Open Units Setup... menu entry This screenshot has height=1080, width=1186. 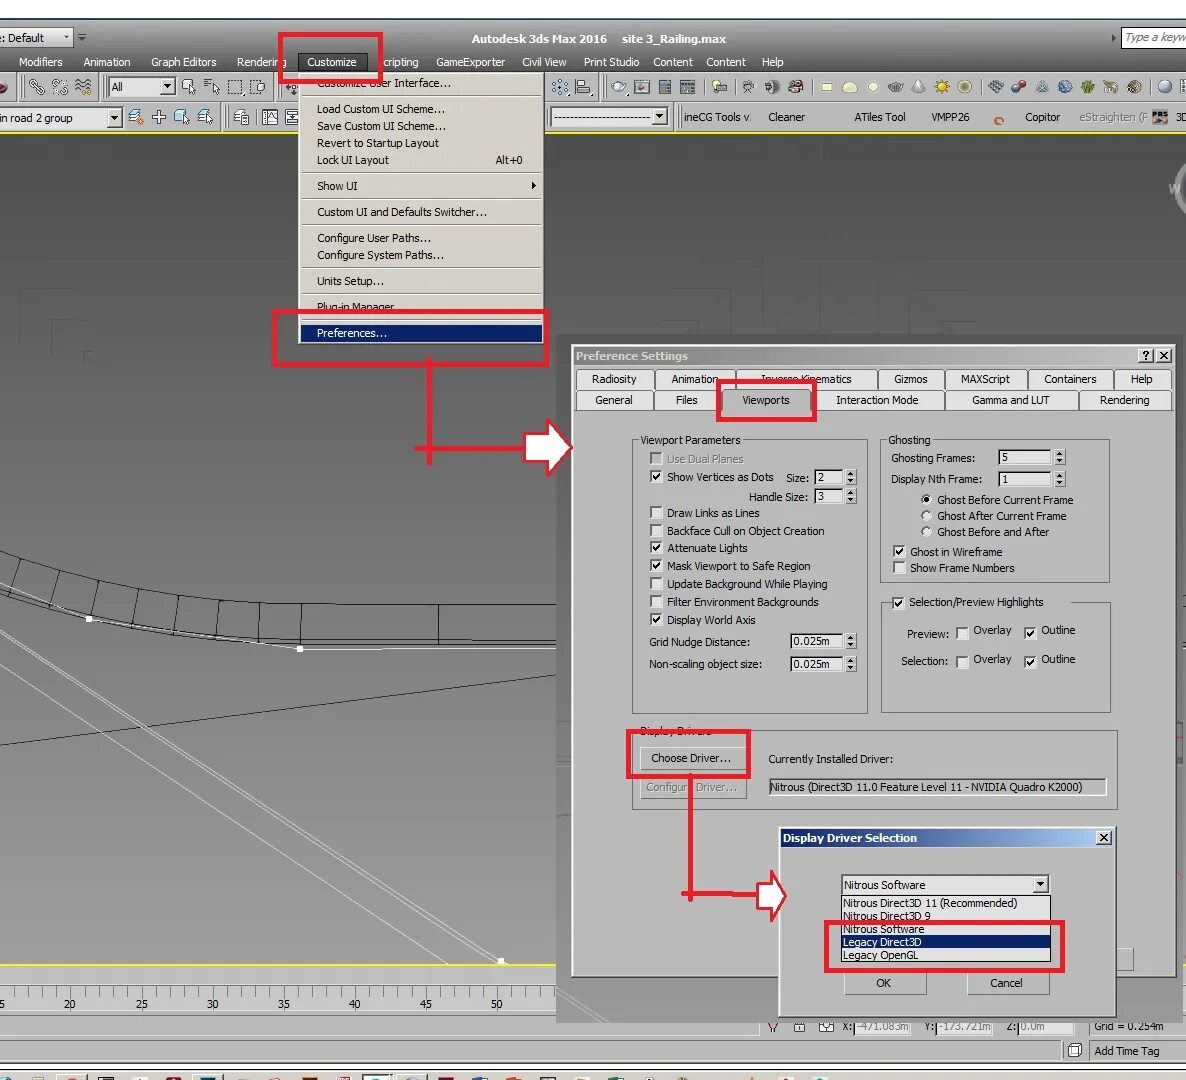point(421,281)
